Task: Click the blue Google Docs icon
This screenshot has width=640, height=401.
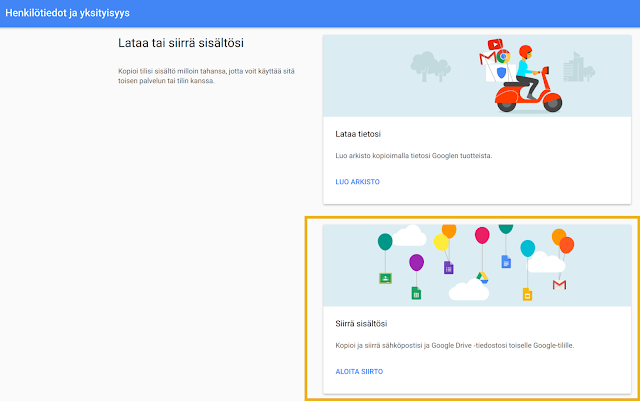Action: 506,262
